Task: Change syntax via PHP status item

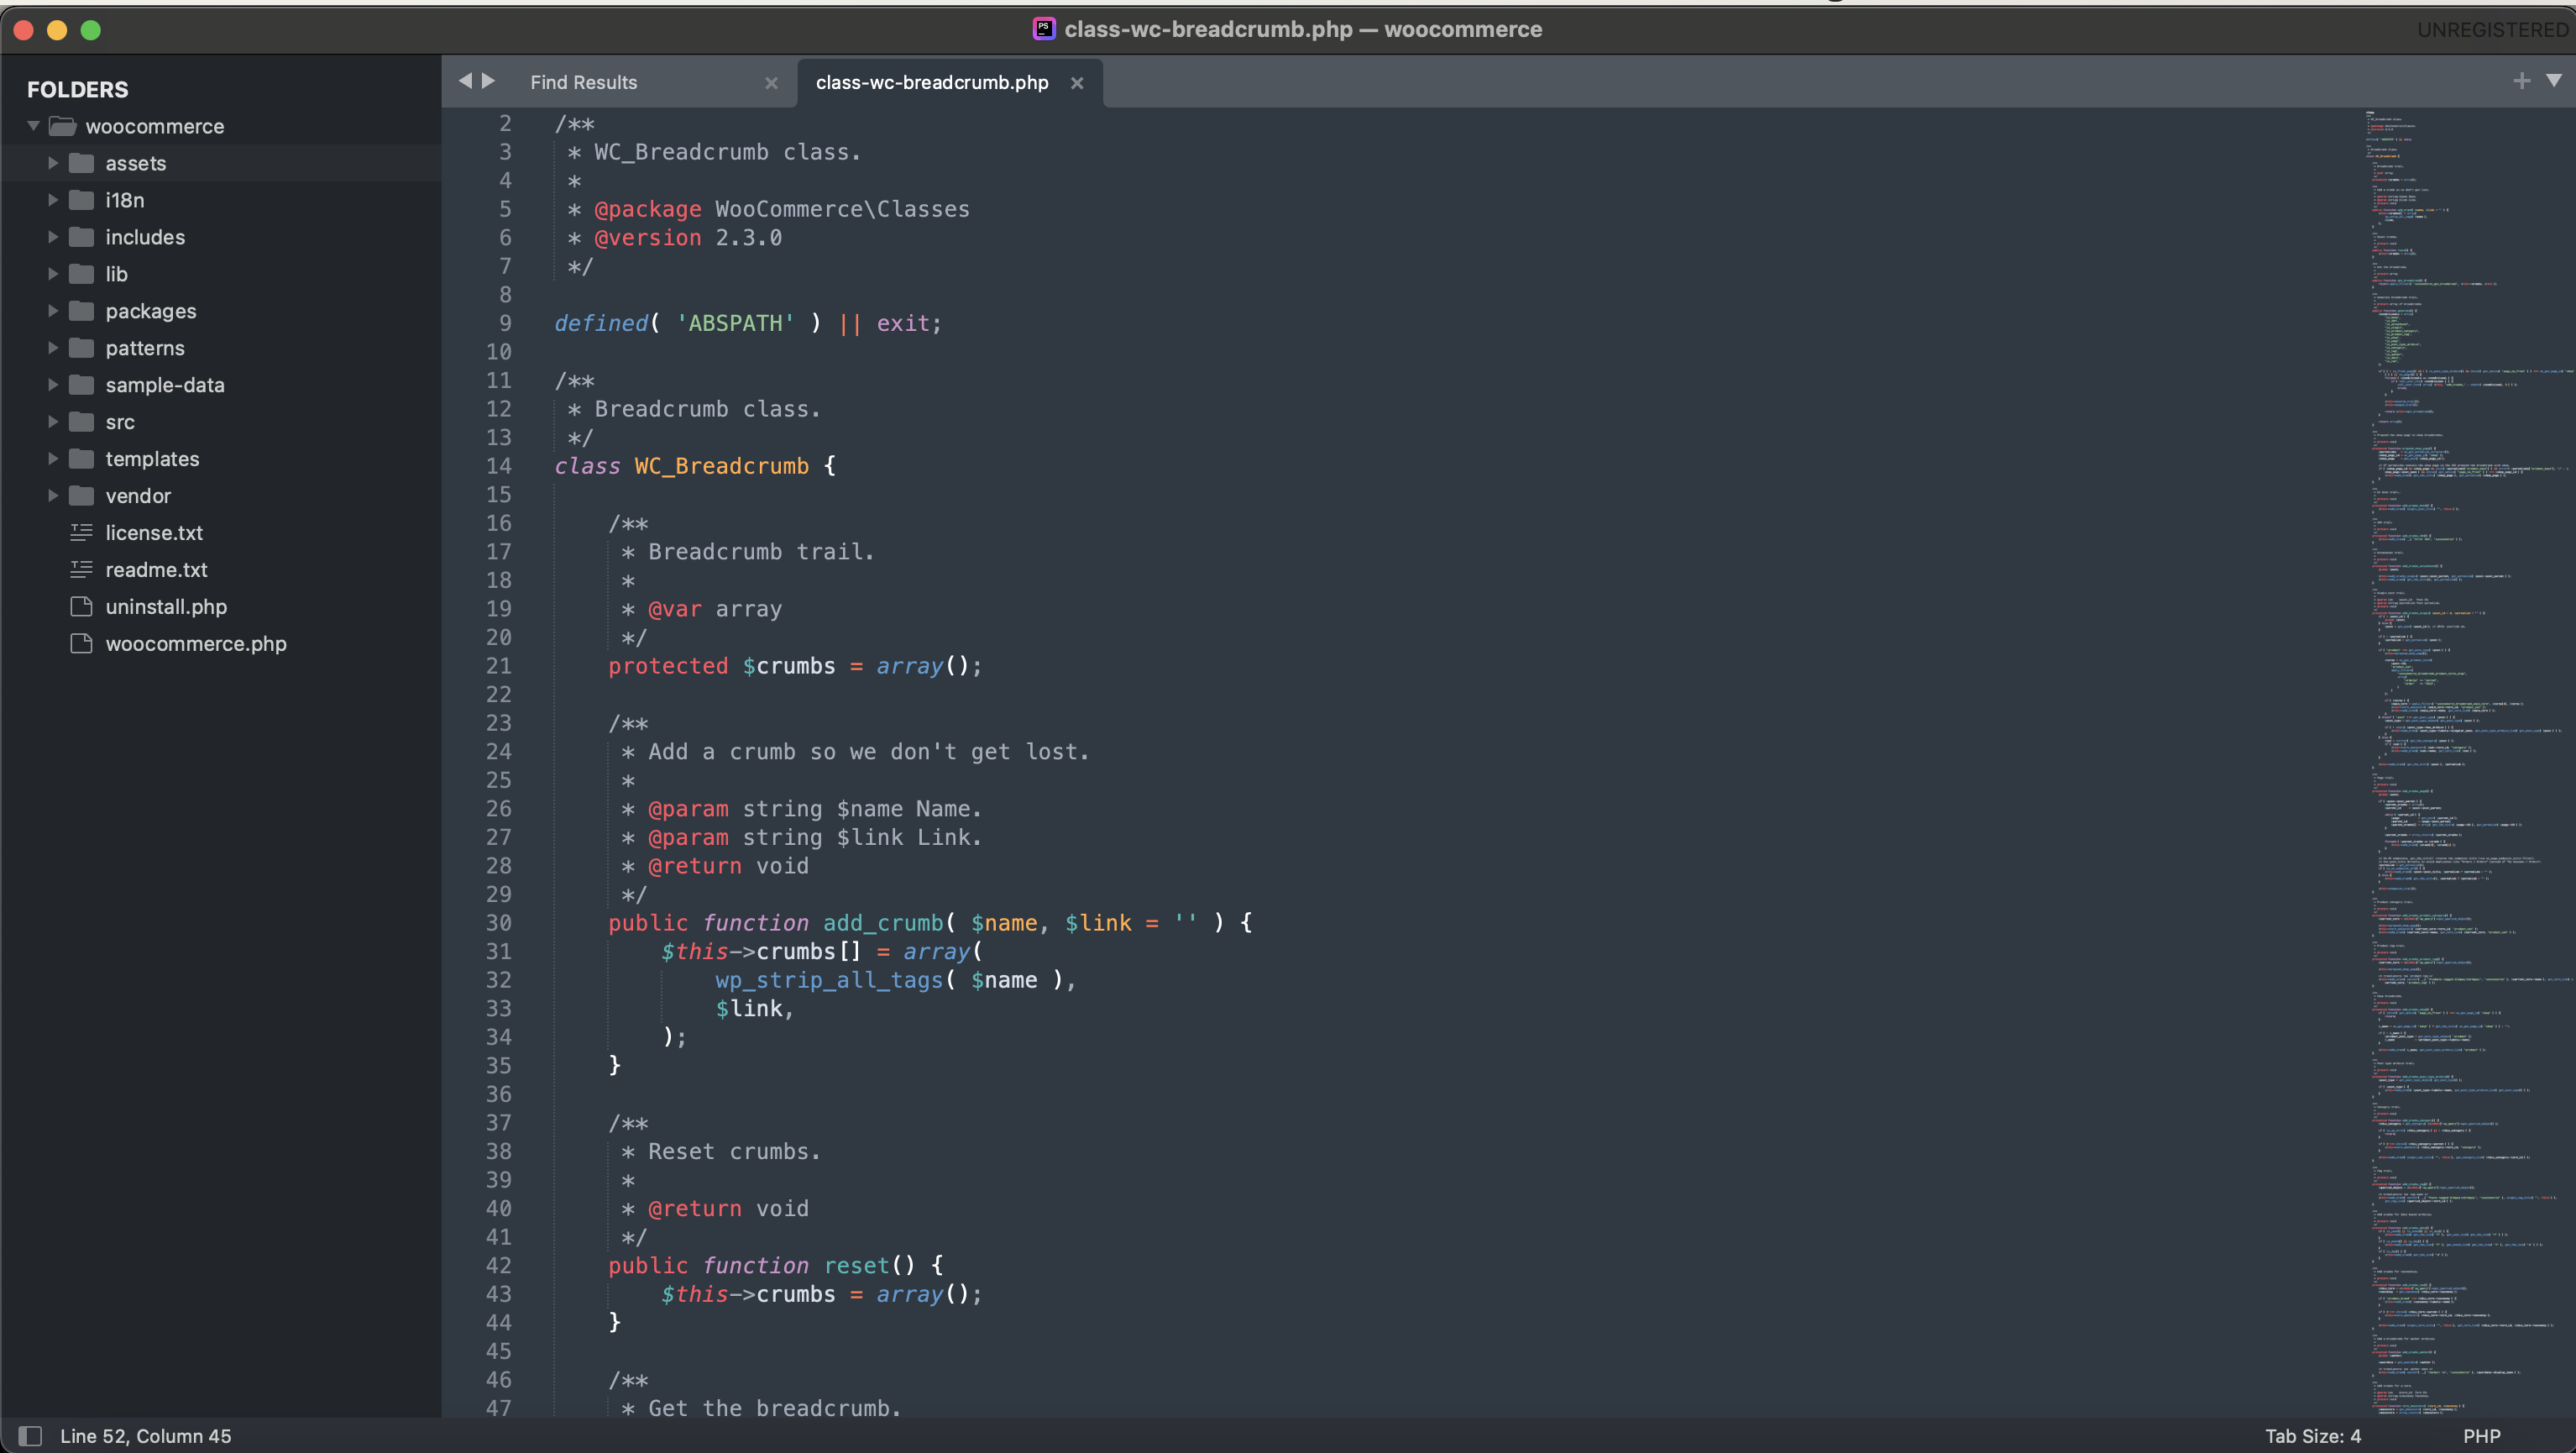Action: point(2482,1436)
